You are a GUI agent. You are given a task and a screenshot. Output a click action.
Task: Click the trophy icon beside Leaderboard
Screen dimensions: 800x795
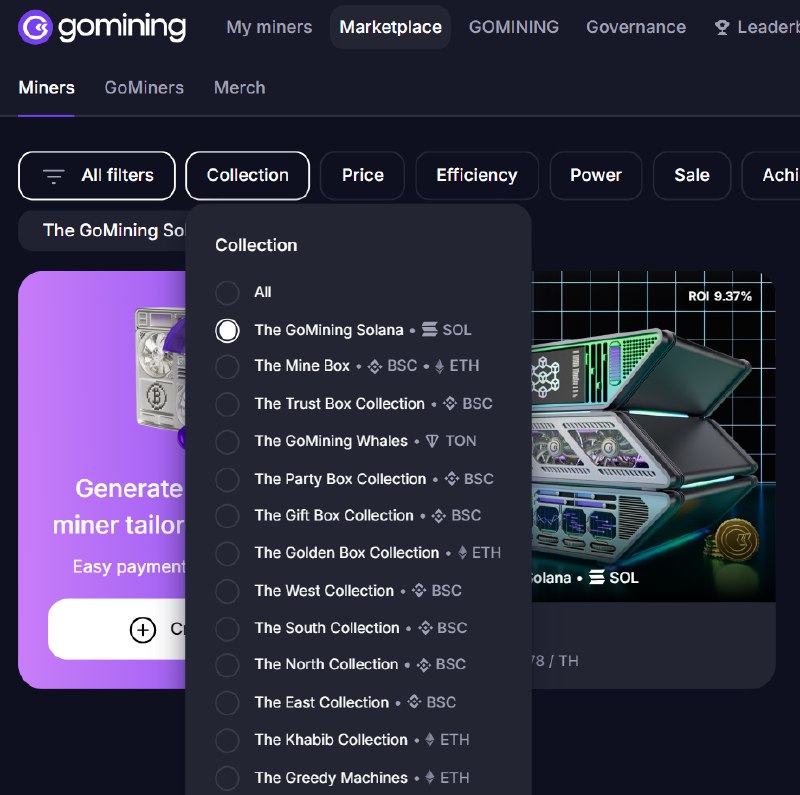coord(722,28)
